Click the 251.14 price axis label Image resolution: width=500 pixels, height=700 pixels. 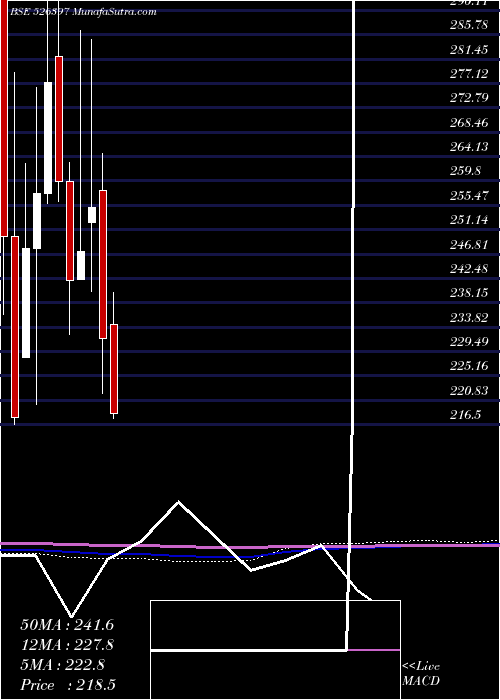469,220
